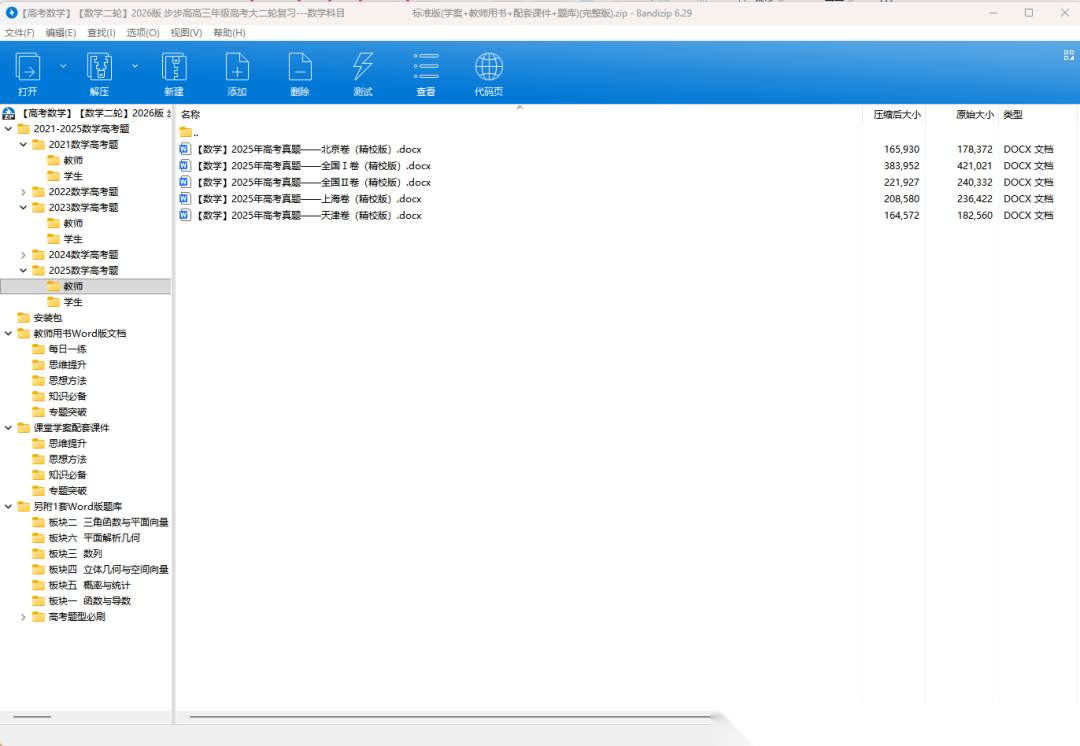Sort by the 压缩后大小 column header
The image size is (1080, 746).
coord(896,115)
